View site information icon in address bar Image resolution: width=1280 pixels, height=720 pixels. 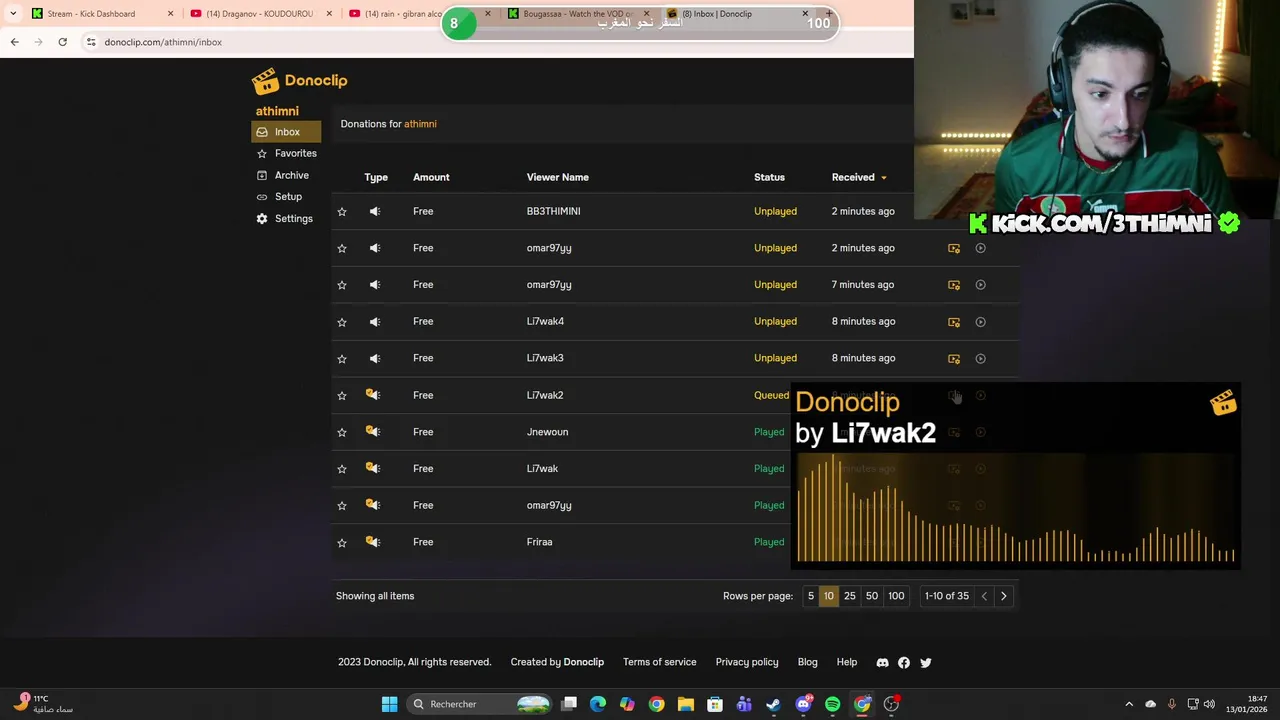click(x=91, y=42)
